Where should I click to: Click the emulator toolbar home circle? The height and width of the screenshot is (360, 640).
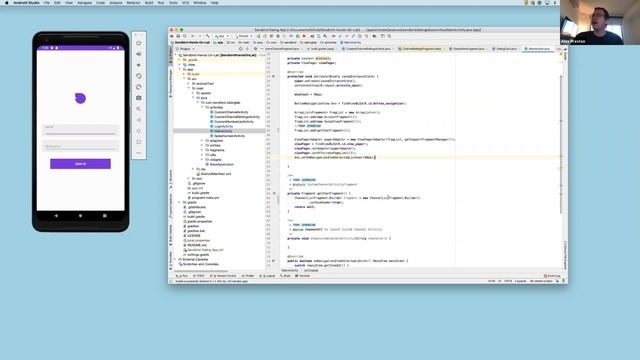point(139,131)
